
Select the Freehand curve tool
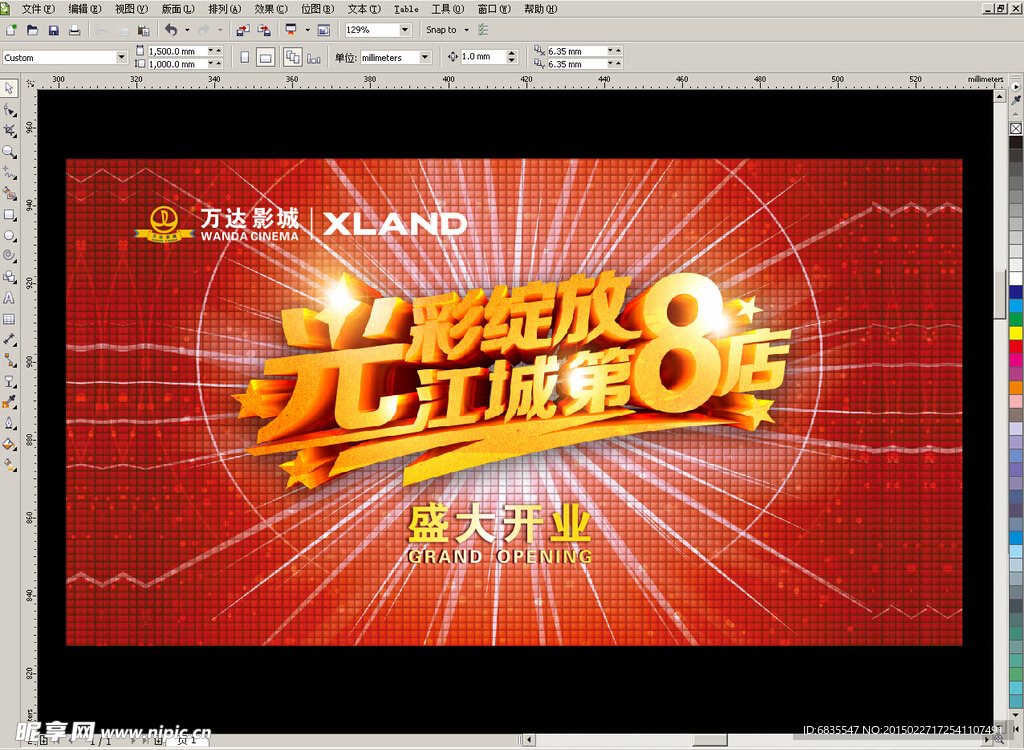9,172
